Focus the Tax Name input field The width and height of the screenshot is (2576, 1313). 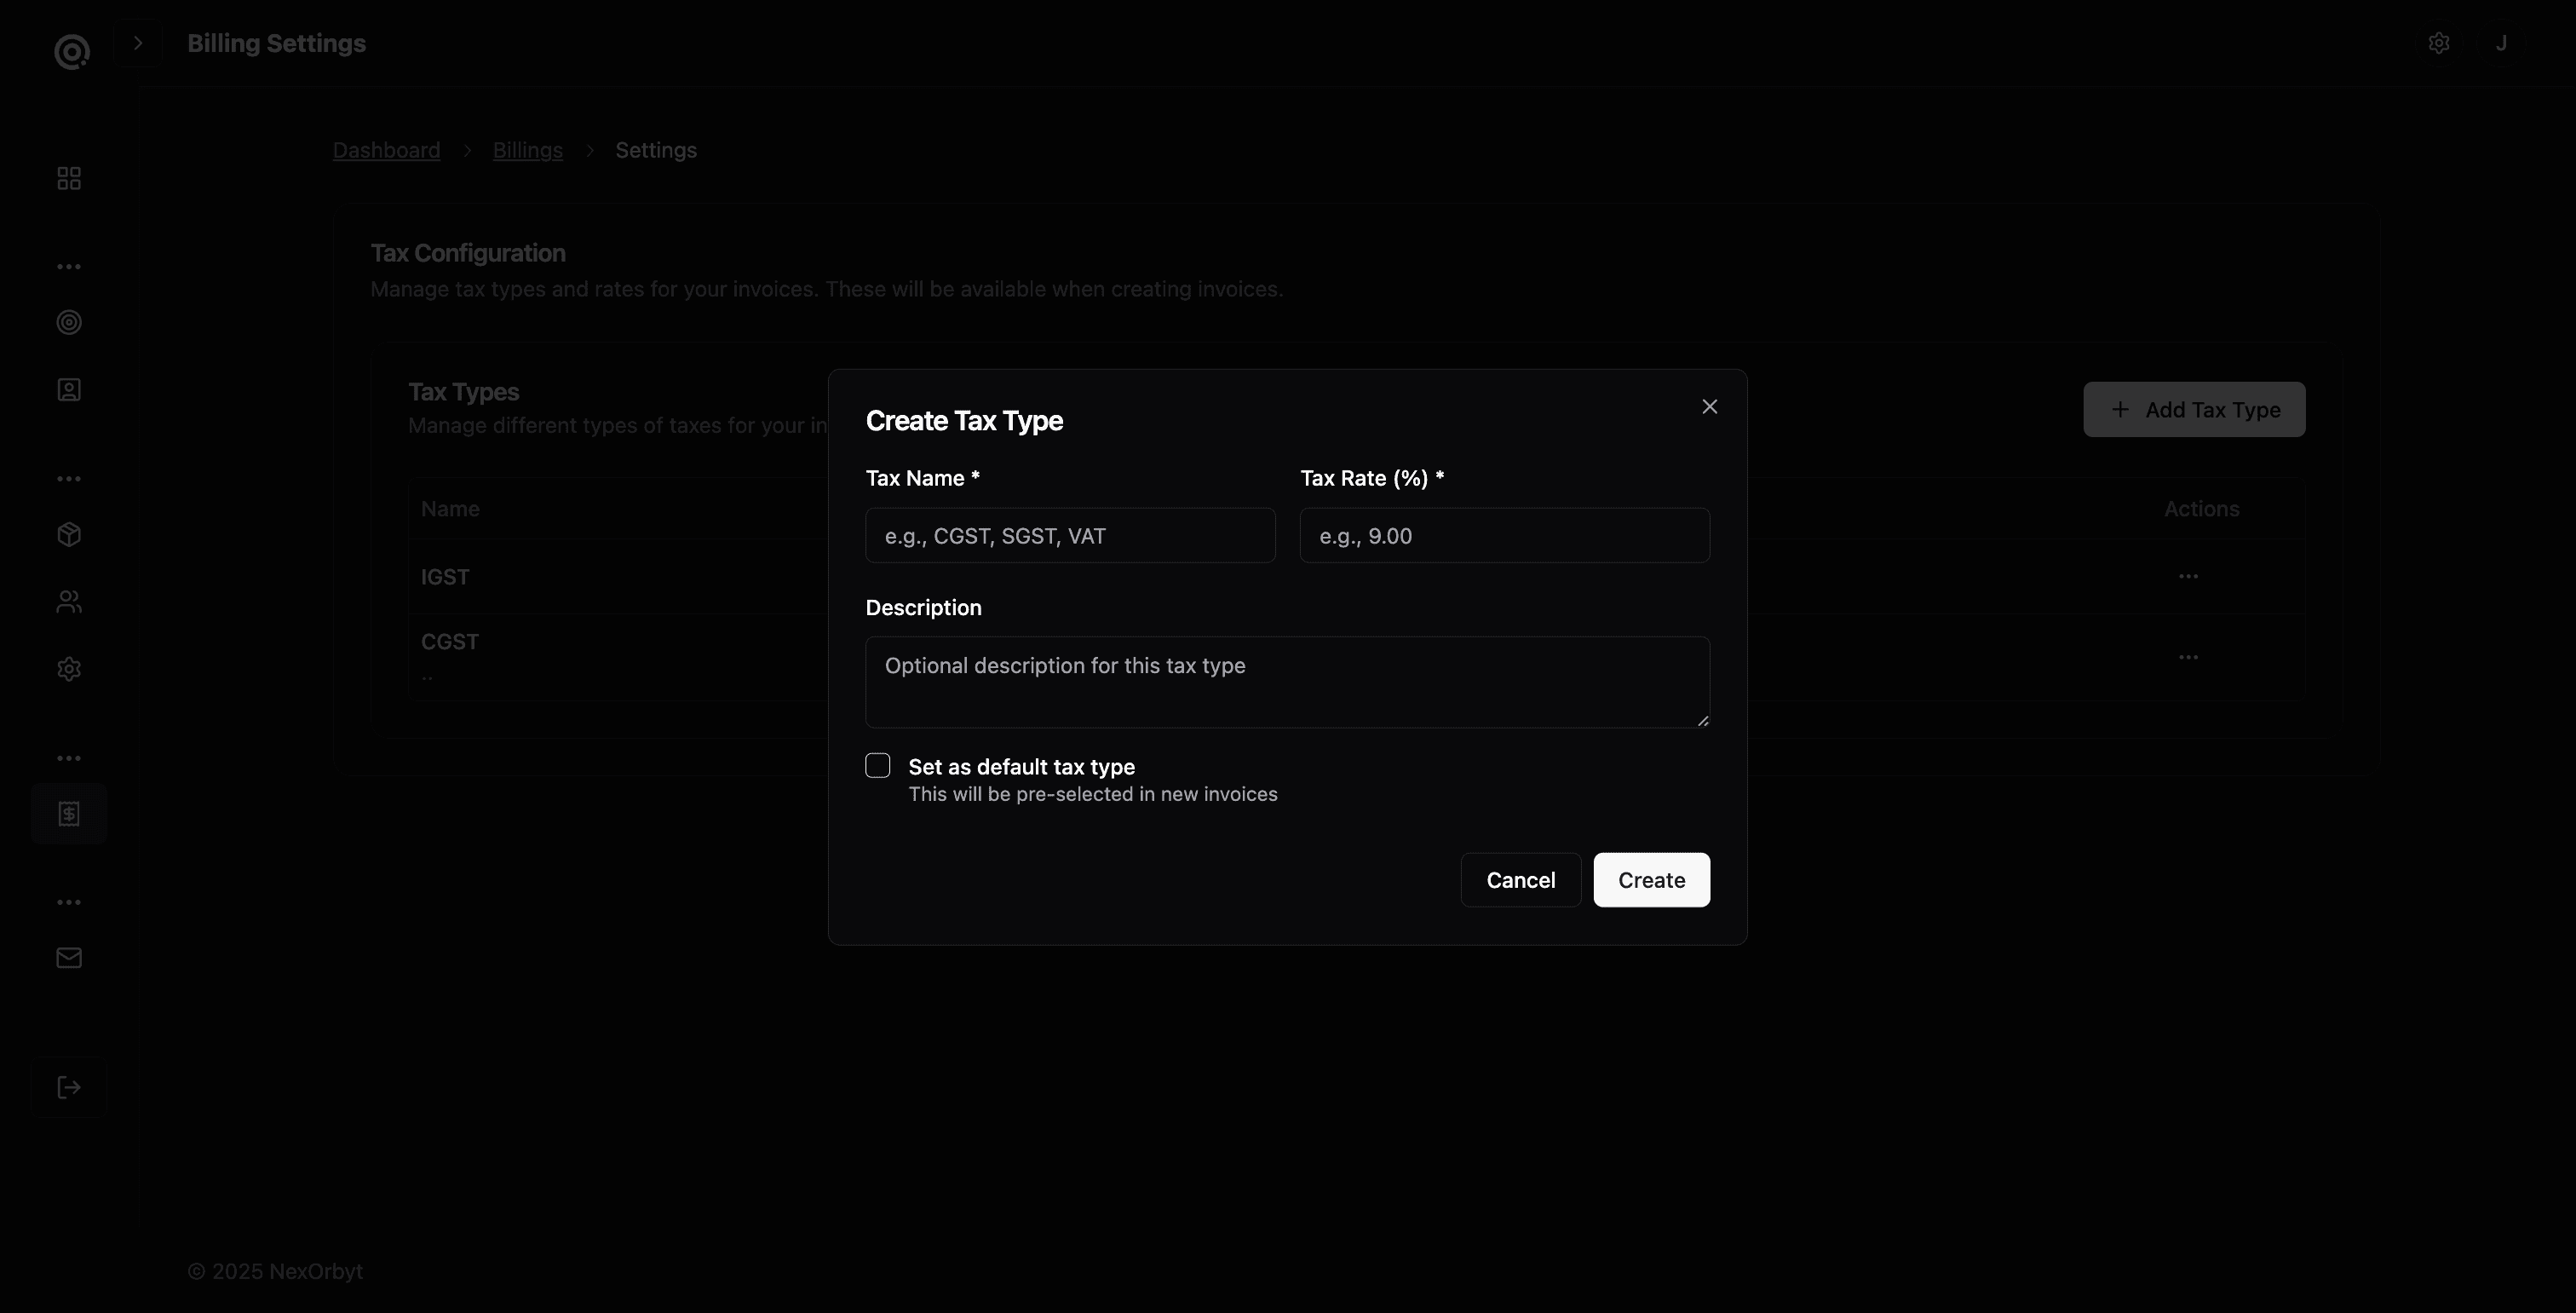[x=1070, y=536]
